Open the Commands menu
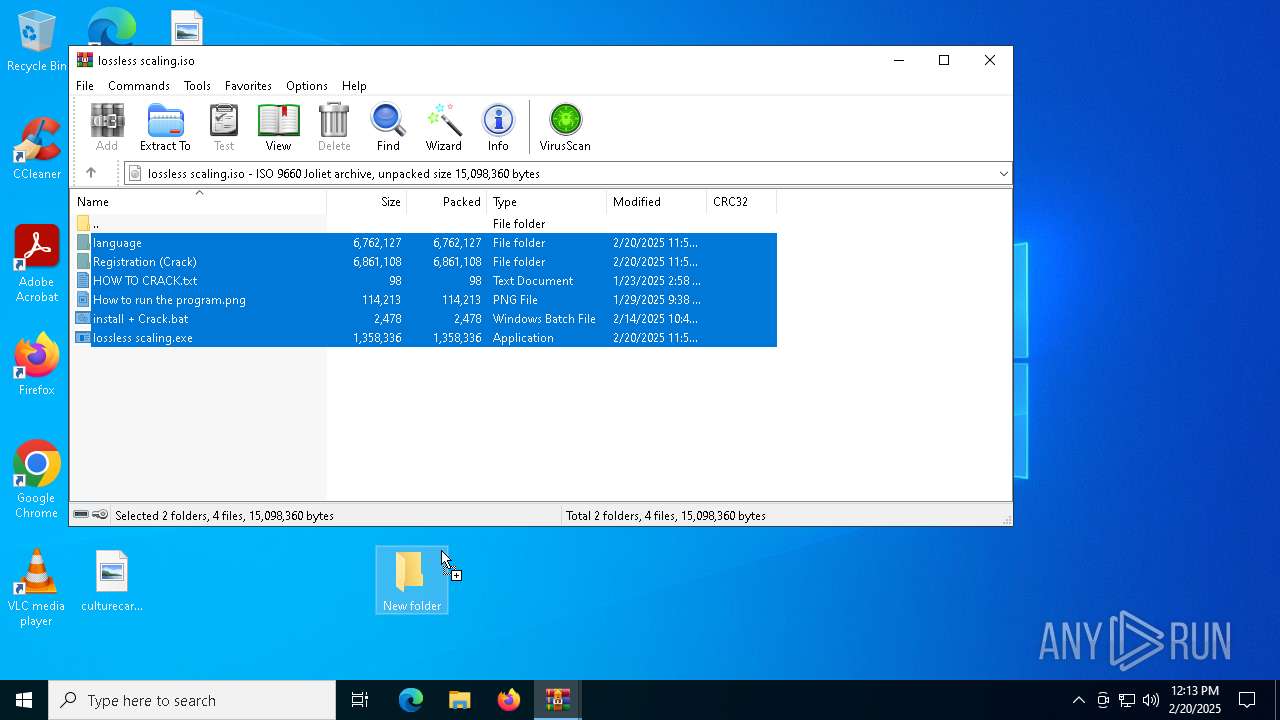Image resolution: width=1280 pixels, height=720 pixels. (x=139, y=86)
